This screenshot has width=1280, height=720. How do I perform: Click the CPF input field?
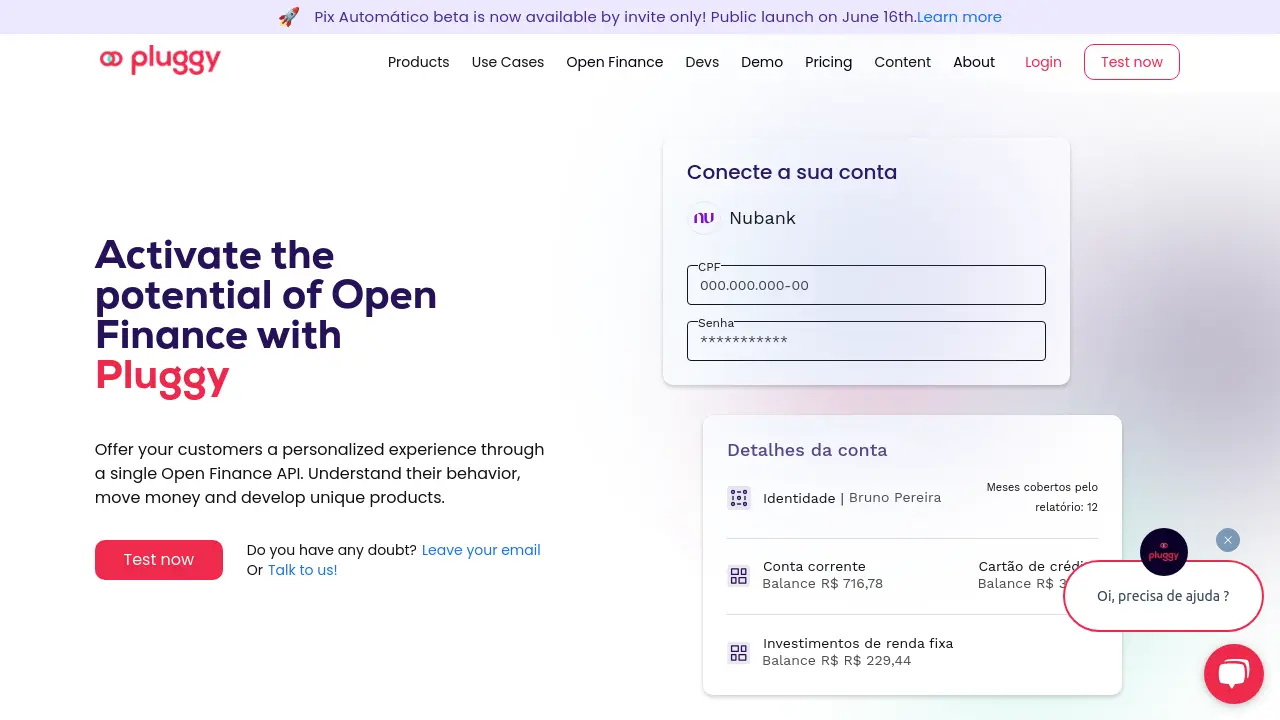[x=866, y=285]
